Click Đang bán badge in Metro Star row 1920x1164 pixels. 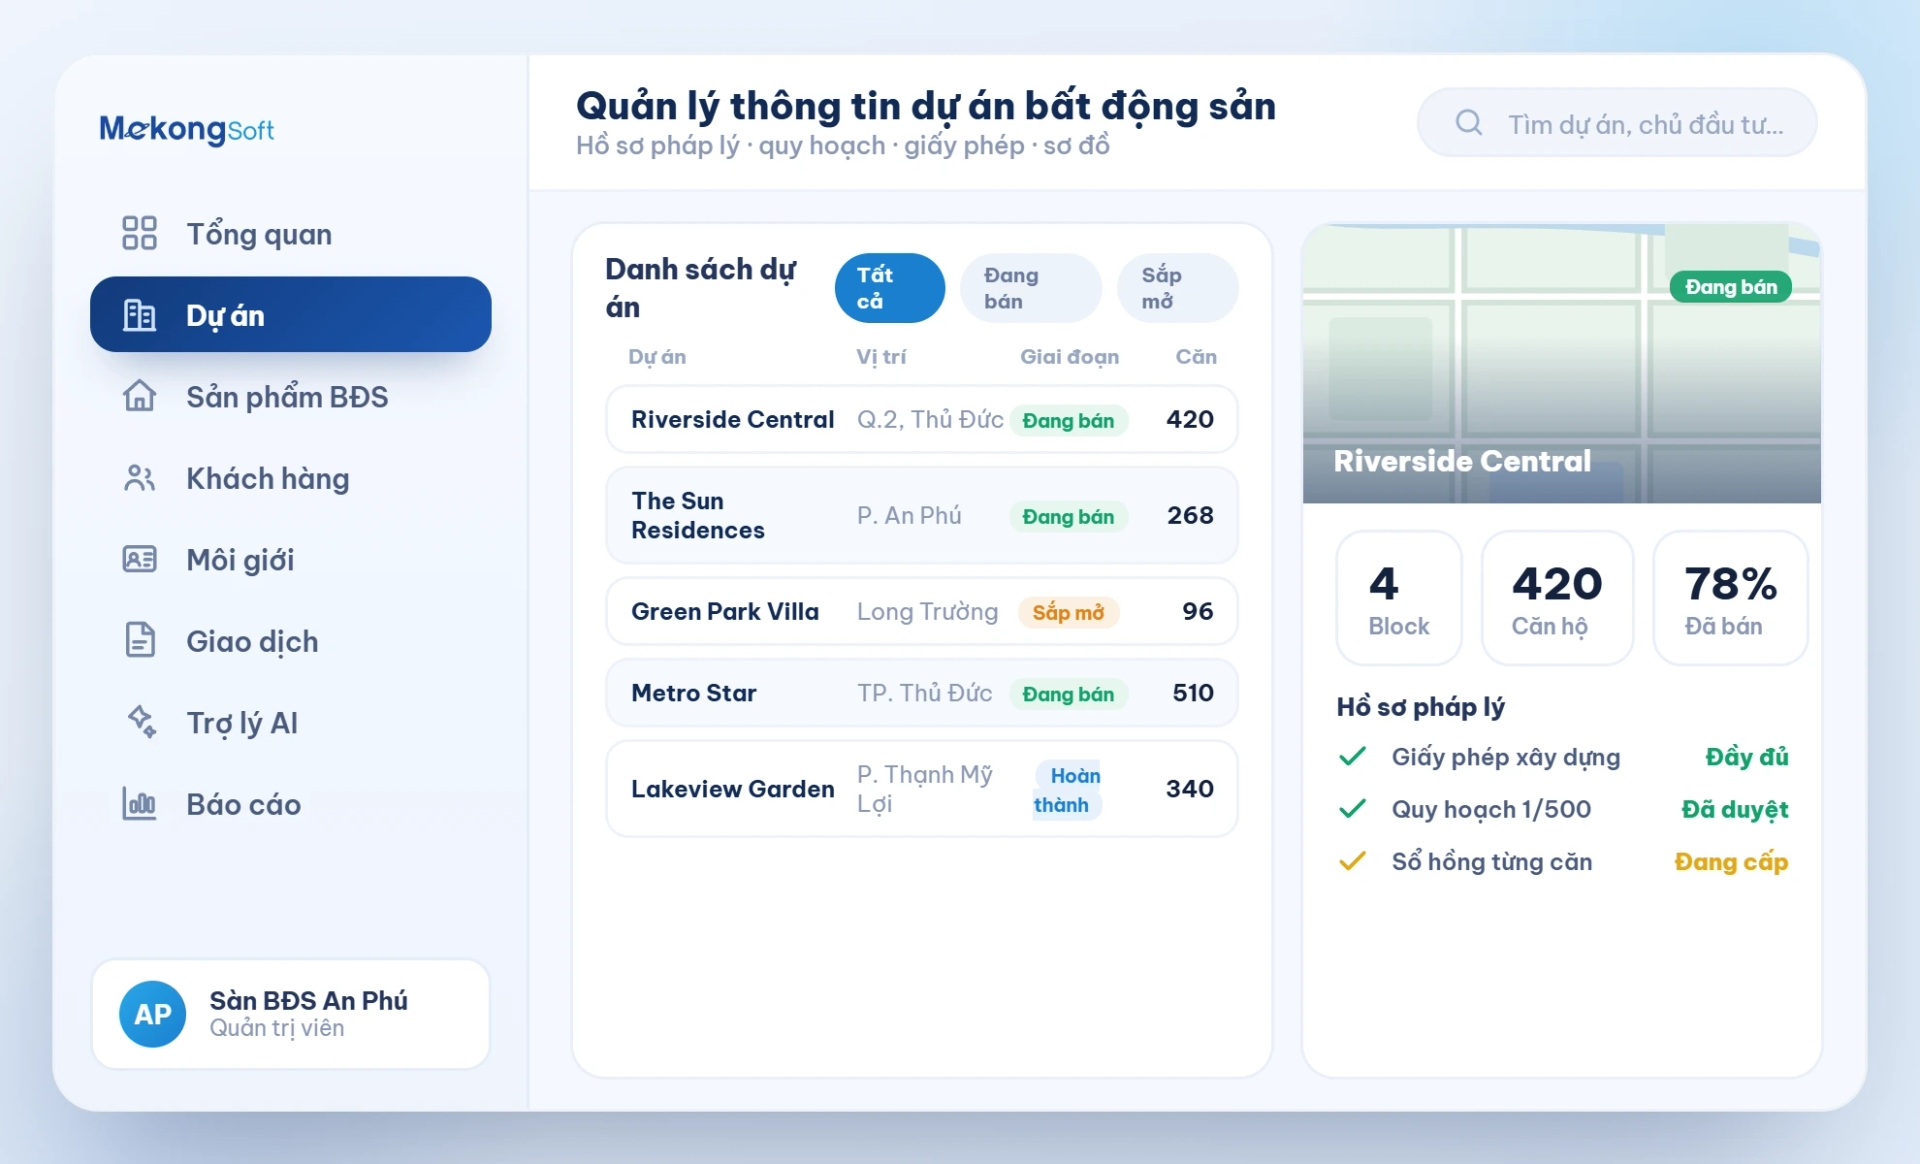[x=1068, y=694]
